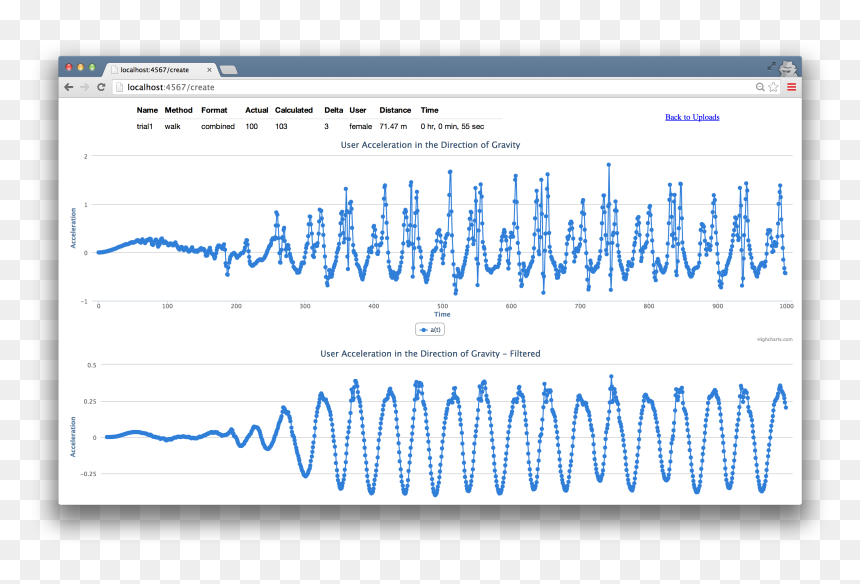Click the zoom magnifier icon in address bar
The image size is (860, 584).
click(x=760, y=87)
